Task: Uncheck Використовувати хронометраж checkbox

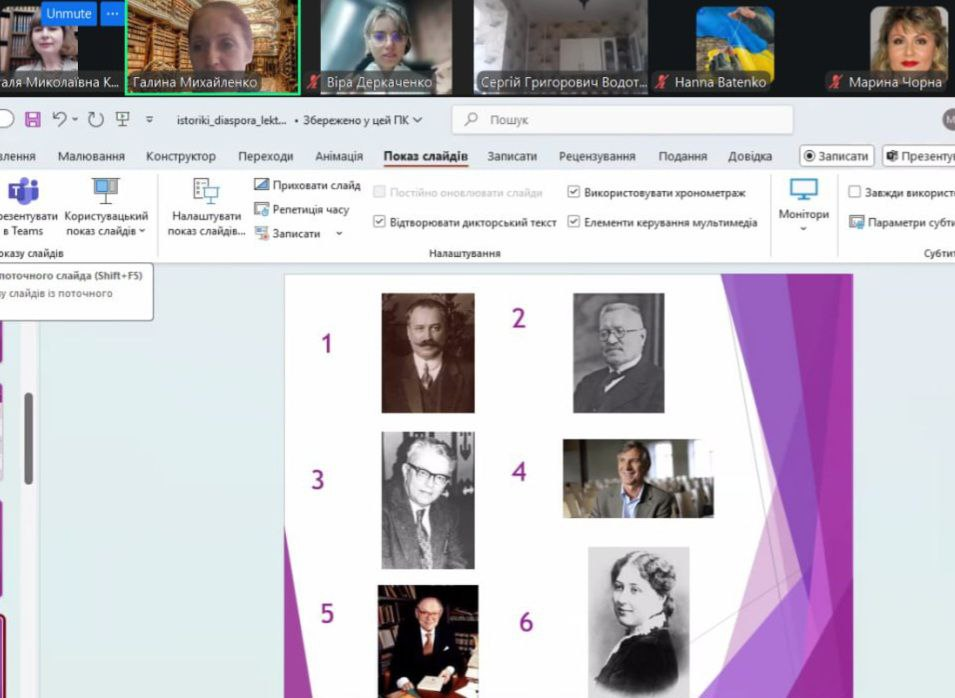Action: click(573, 192)
